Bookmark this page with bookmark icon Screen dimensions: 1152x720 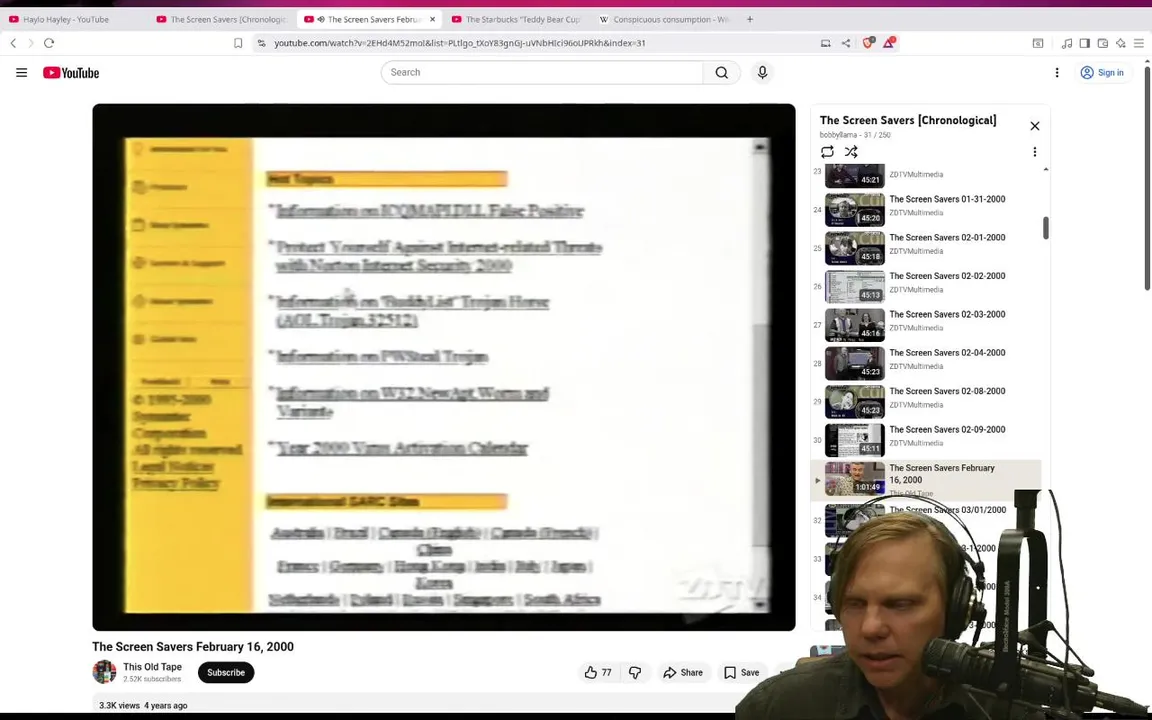pyautogui.click(x=238, y=43)
